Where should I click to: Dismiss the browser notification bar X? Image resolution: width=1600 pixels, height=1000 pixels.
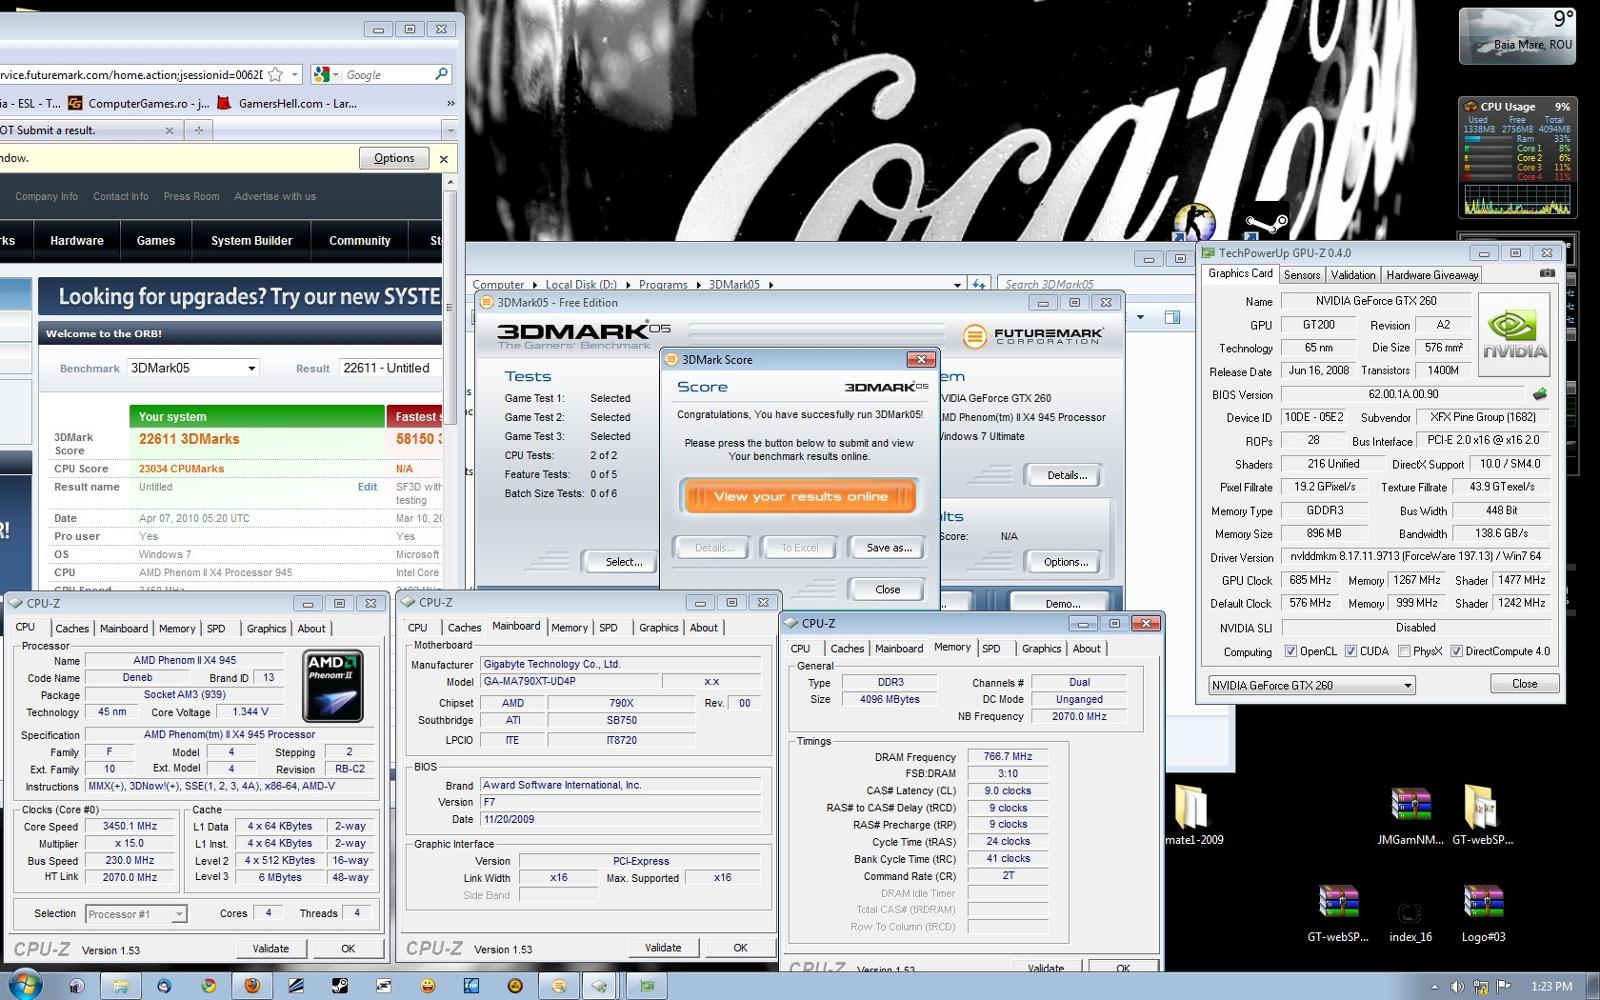[x=444, y=158]
